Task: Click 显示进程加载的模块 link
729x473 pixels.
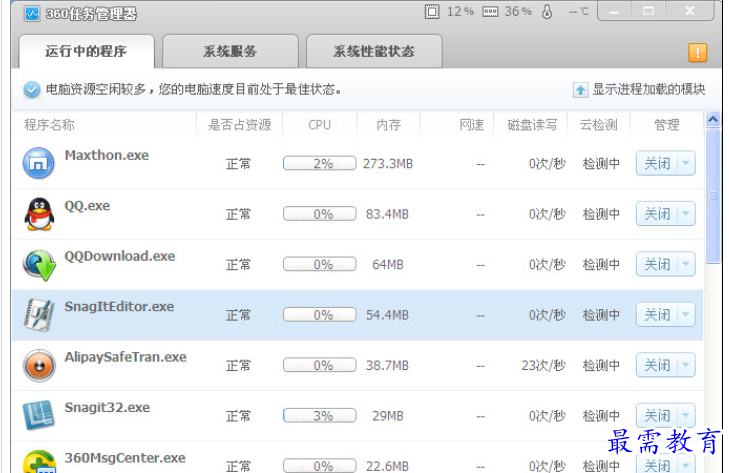Action: 649,89
